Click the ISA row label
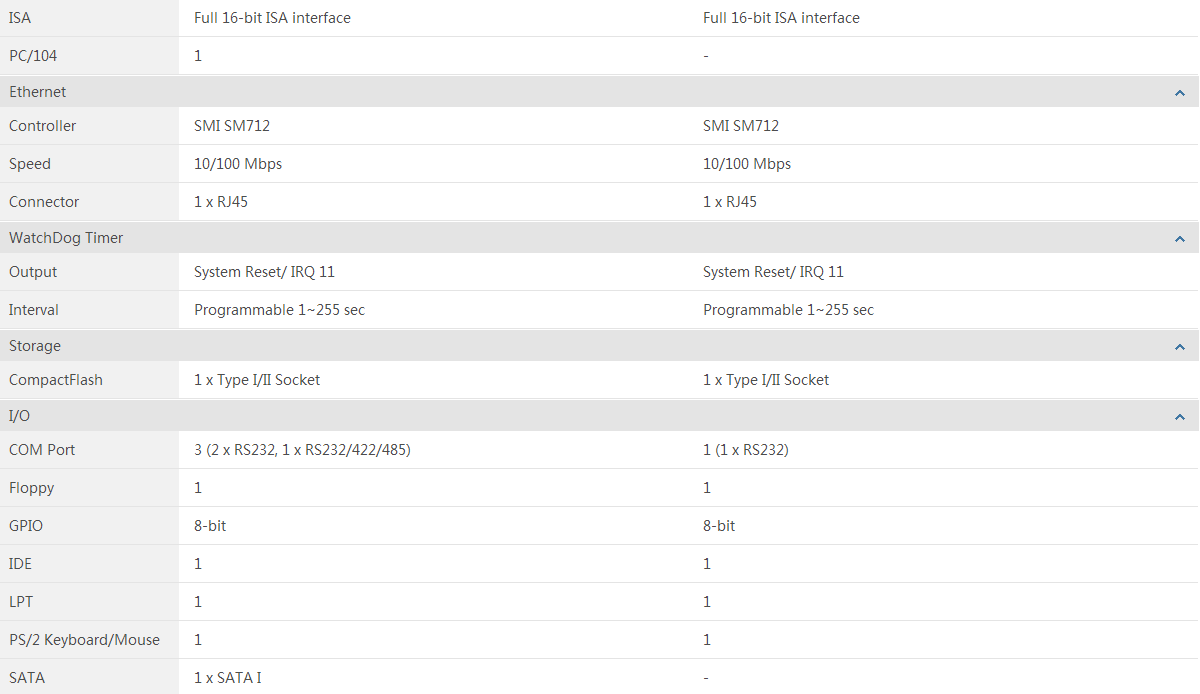The width and height of the screenshot is (1200, 694). 20,18
